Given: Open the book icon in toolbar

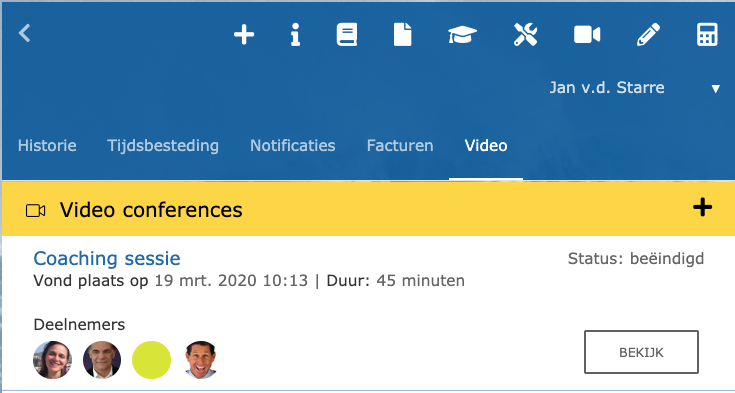Looking at the screenshot, I should point(347,35).
